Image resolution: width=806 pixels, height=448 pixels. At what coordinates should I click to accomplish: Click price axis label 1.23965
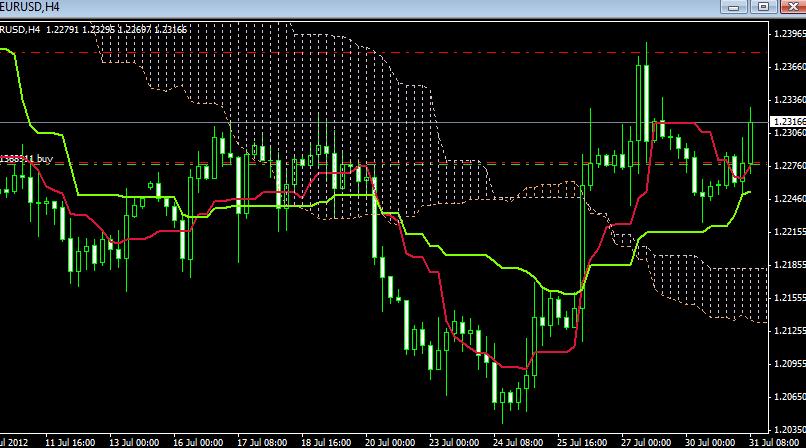tap(790, 34)
